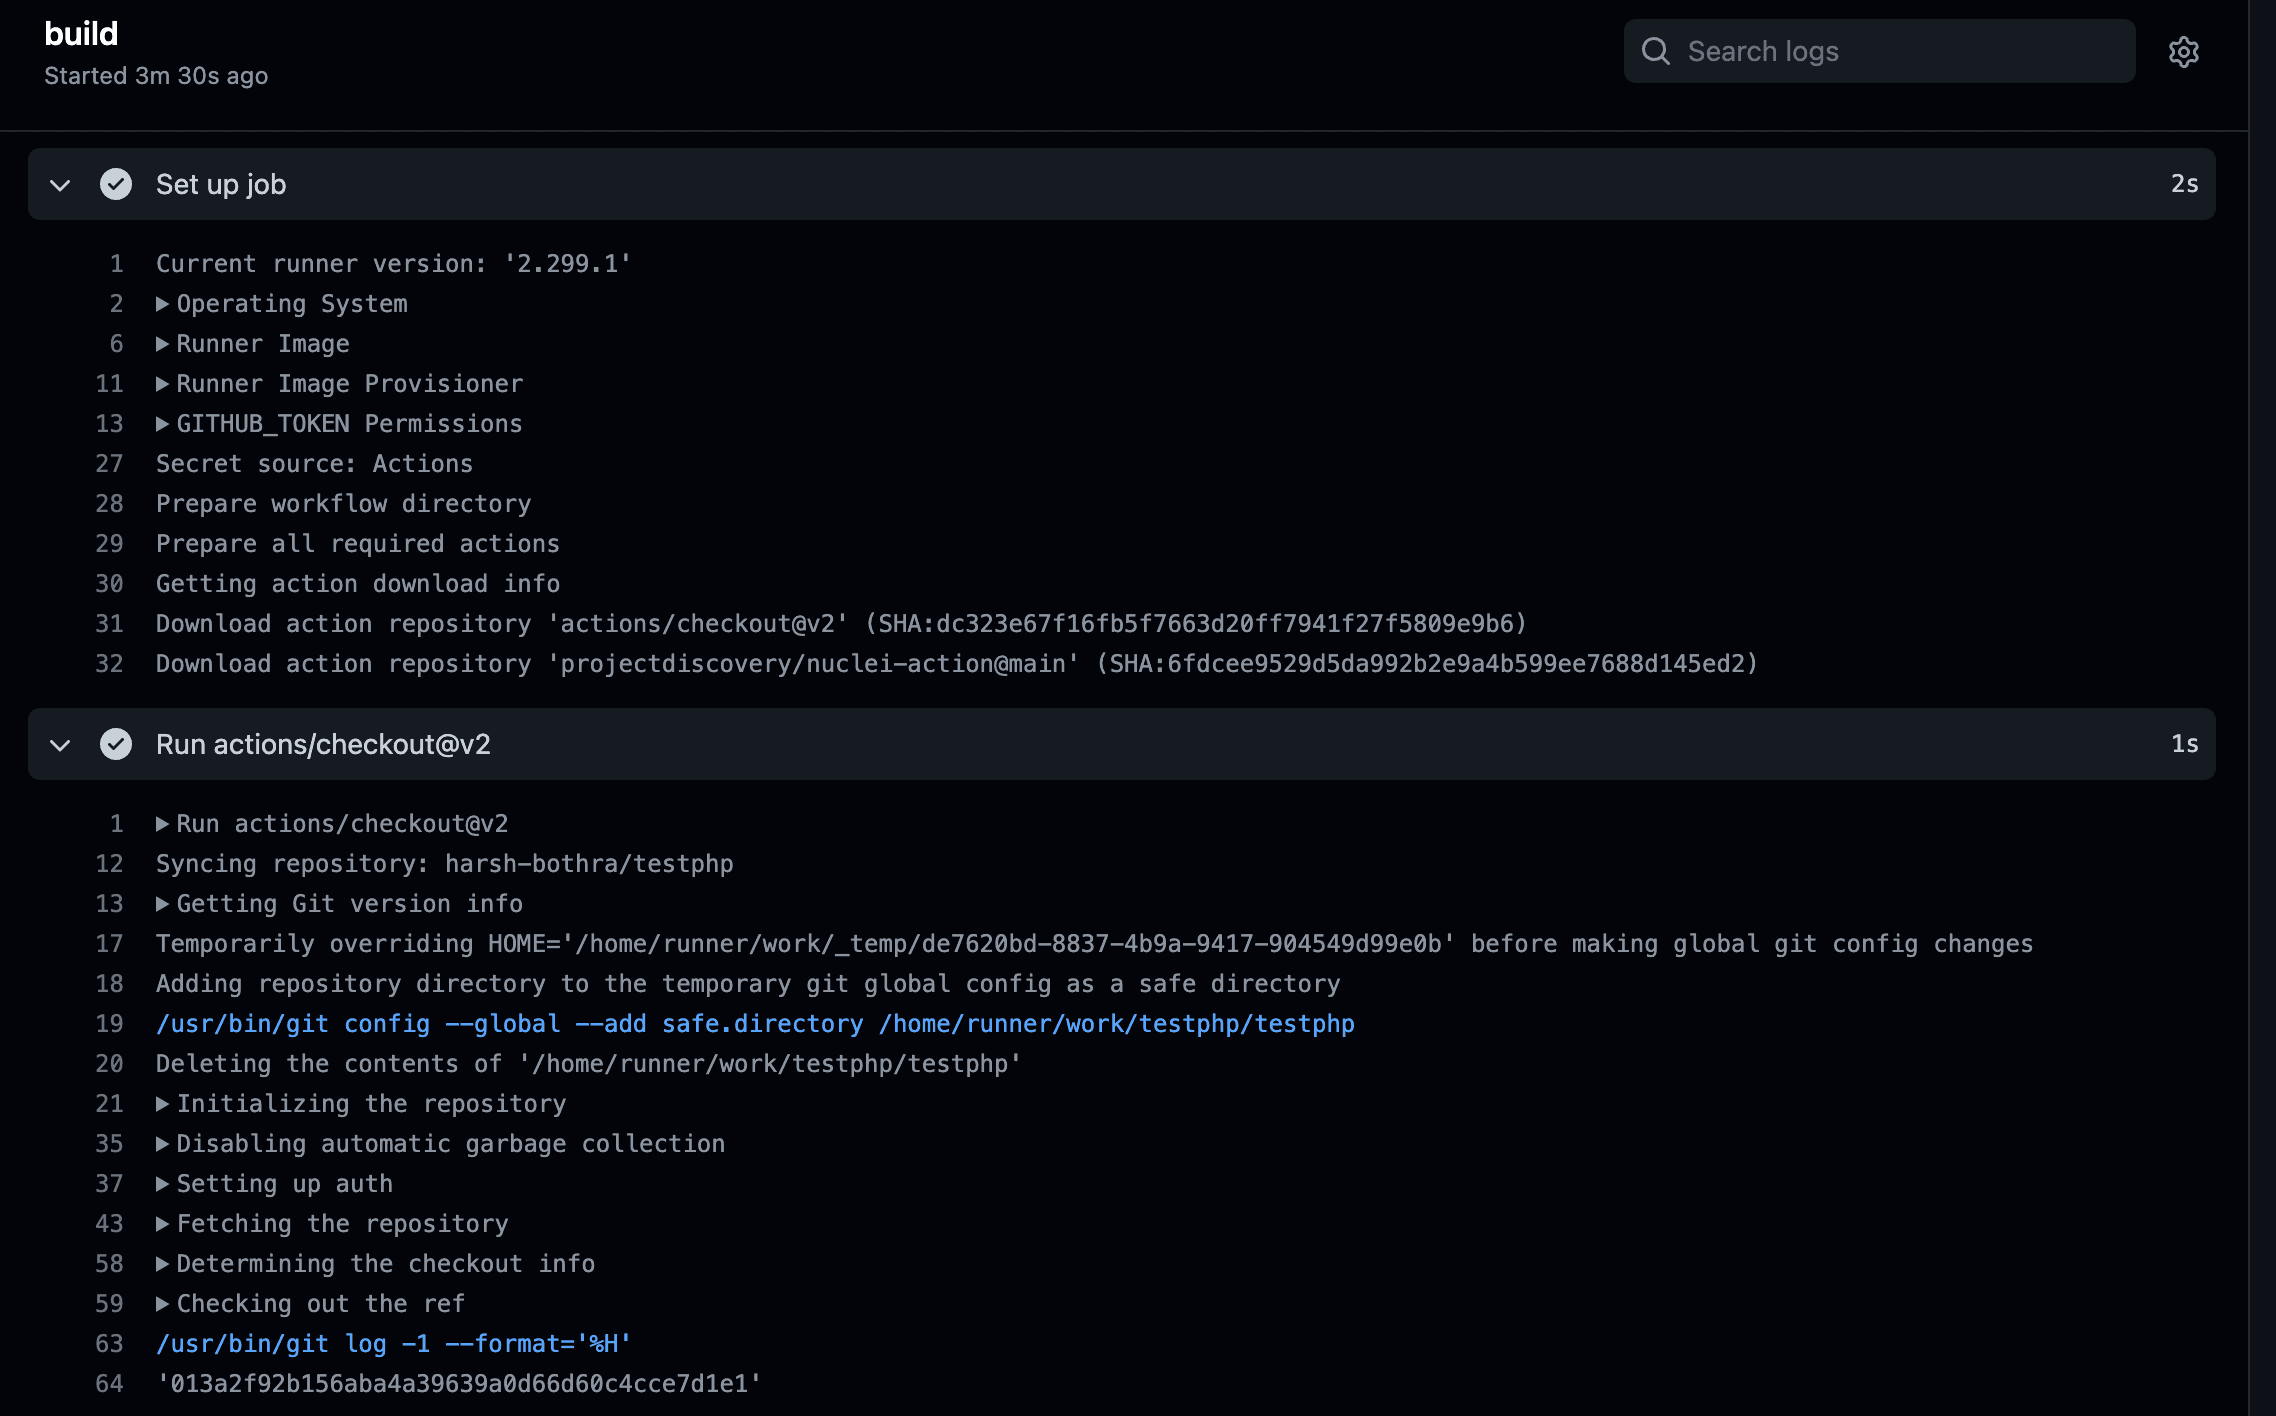Screen dimensions: 2276x1416
Task: Open the log settings gear icon
Action: point(2183,52)
